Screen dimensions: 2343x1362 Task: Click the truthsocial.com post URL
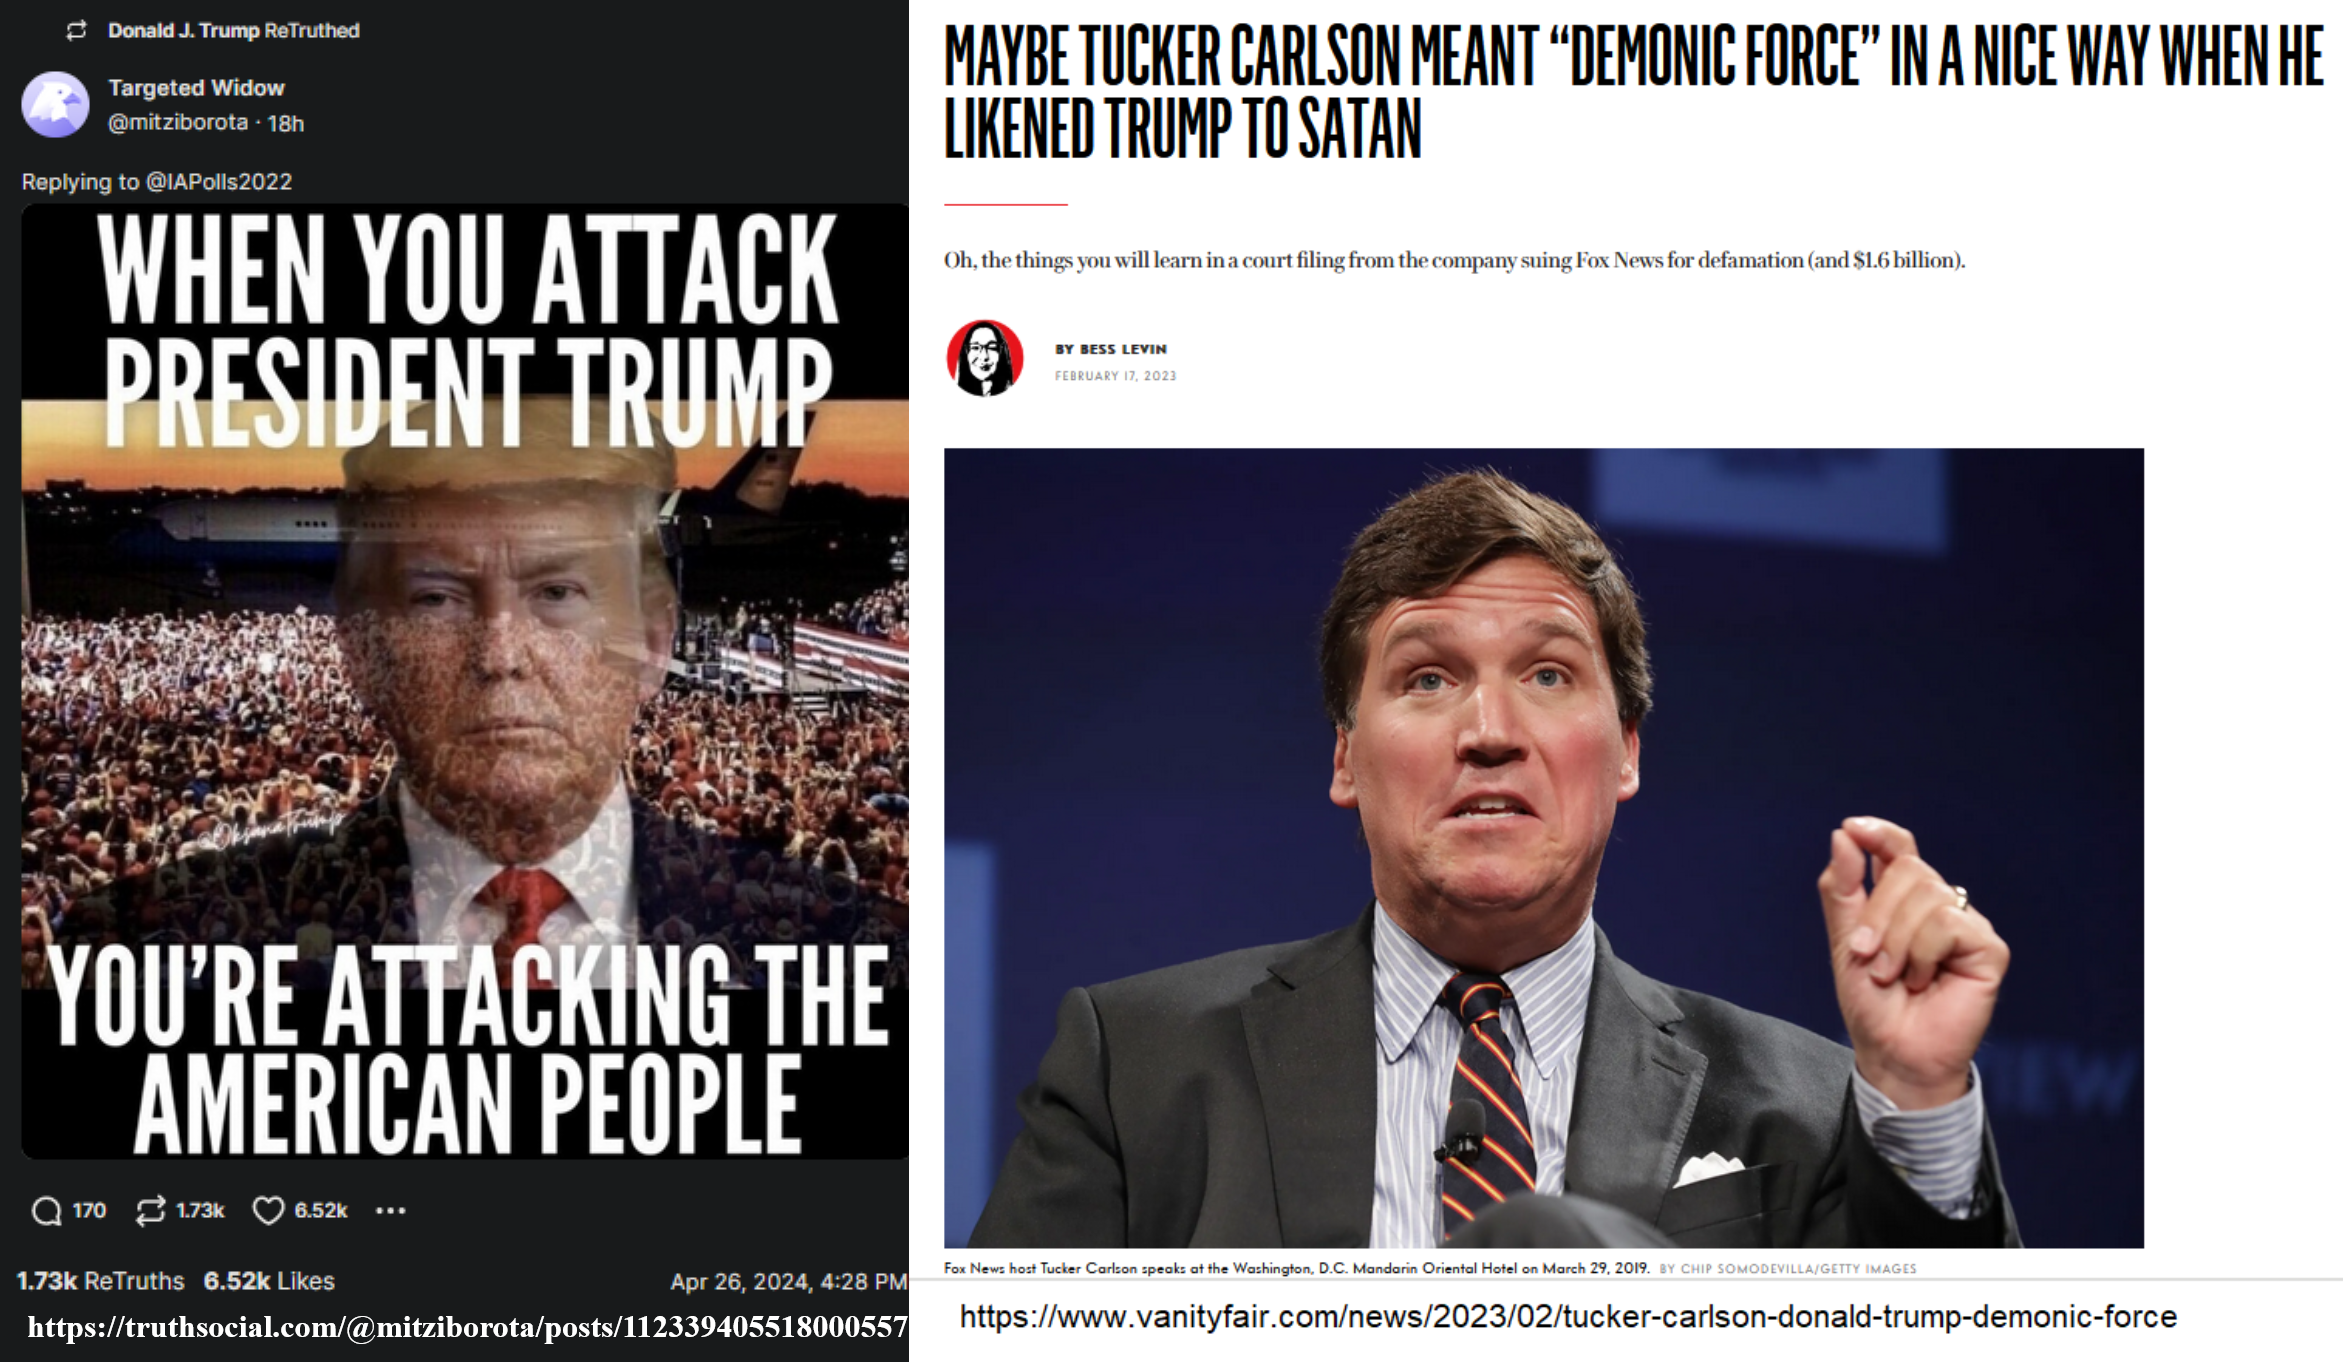click(x=467, y=1327)
